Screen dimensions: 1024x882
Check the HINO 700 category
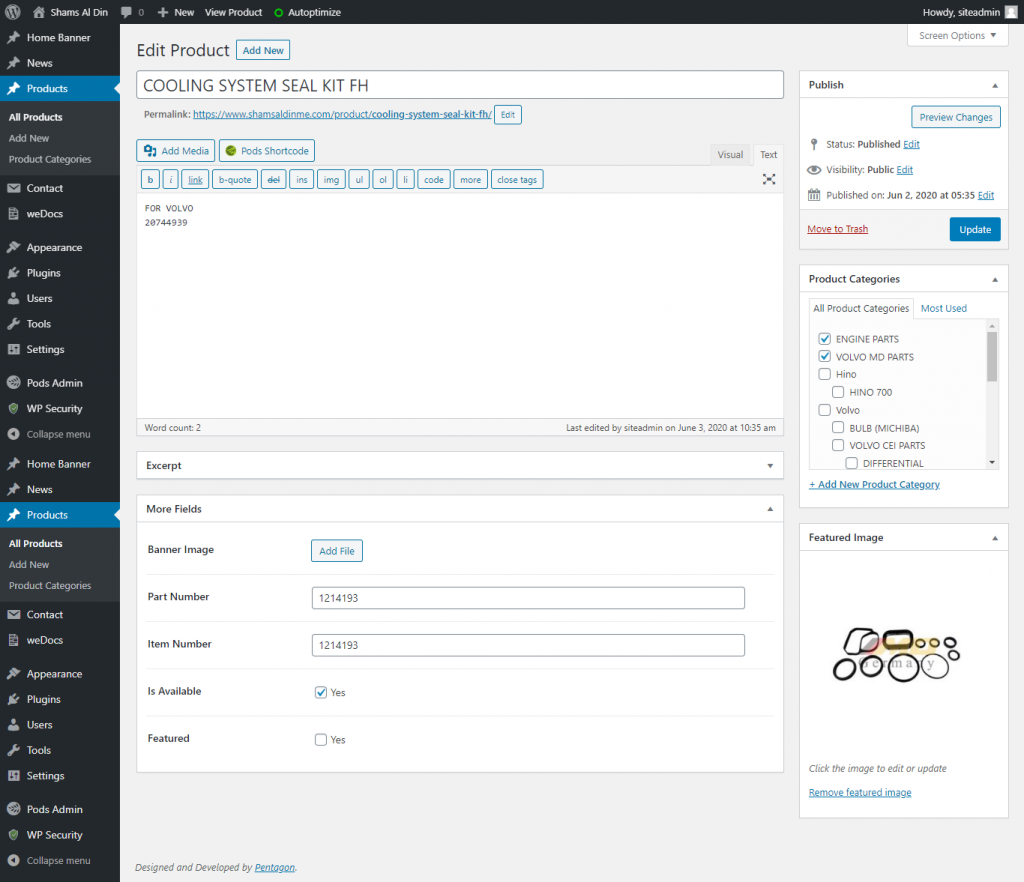[838, 392]
